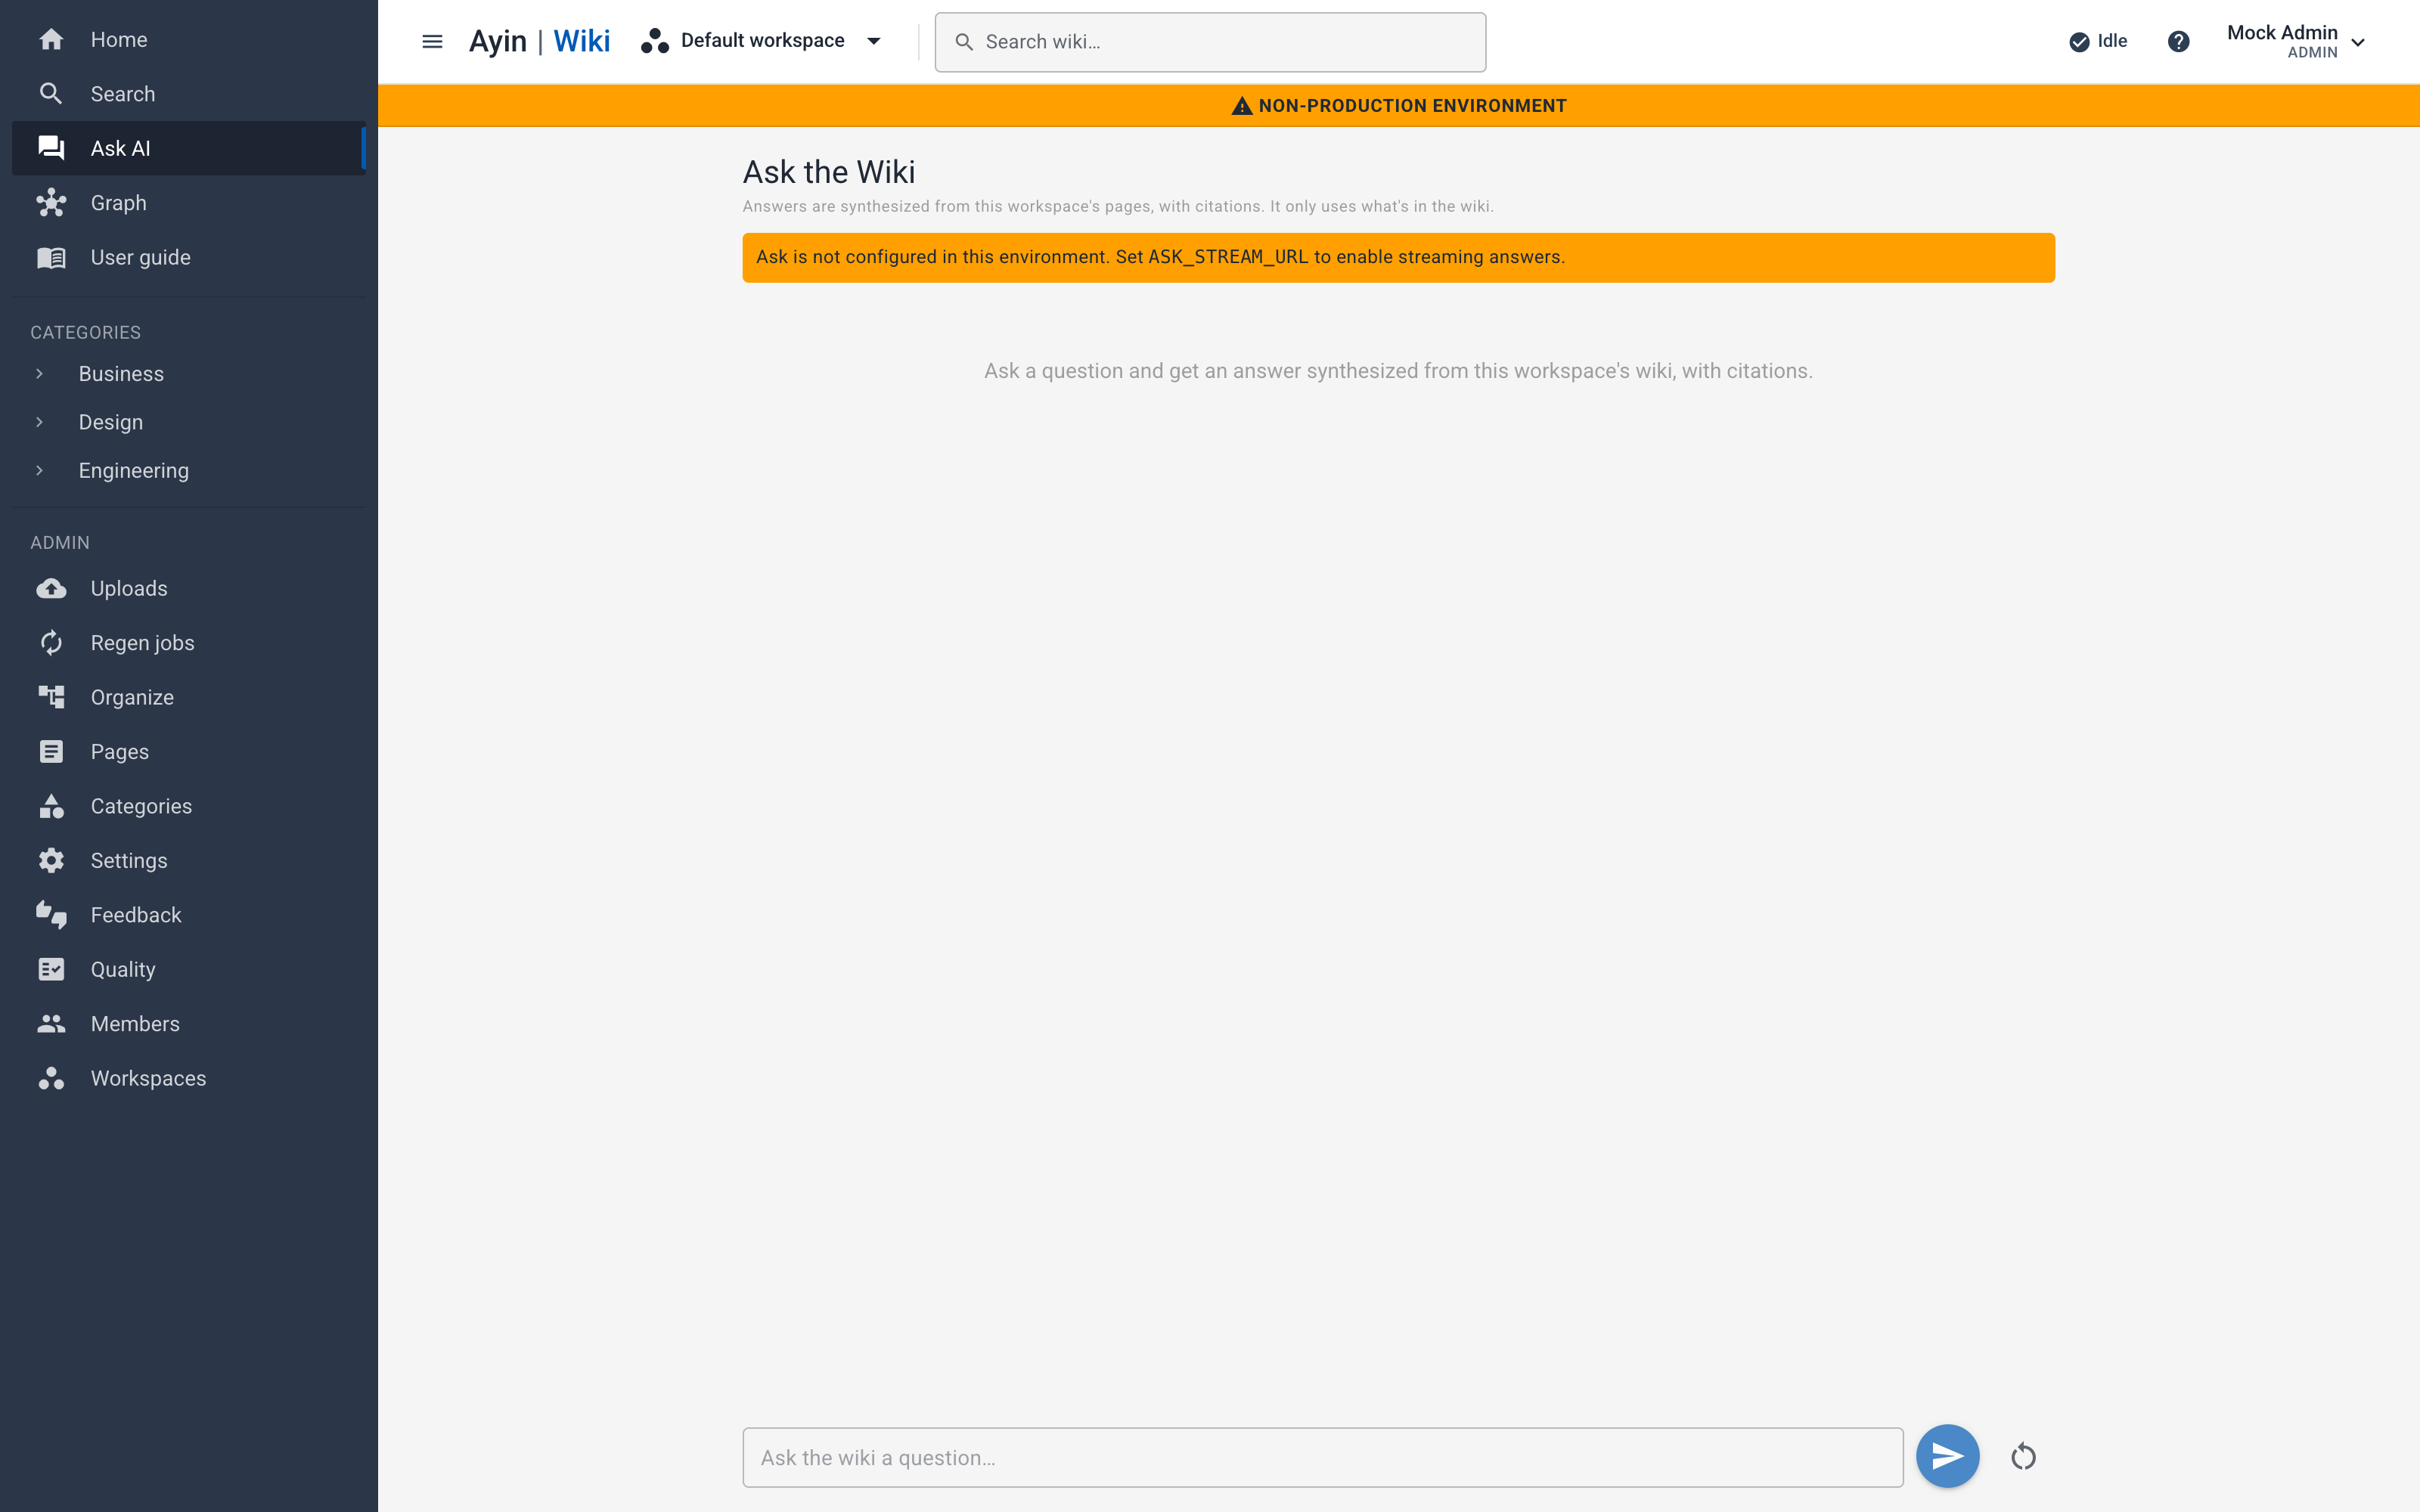The image size is (2420, 1512).
Task: Click the ASK_STREAM_URL configuration warning text
Action: 1160,257
